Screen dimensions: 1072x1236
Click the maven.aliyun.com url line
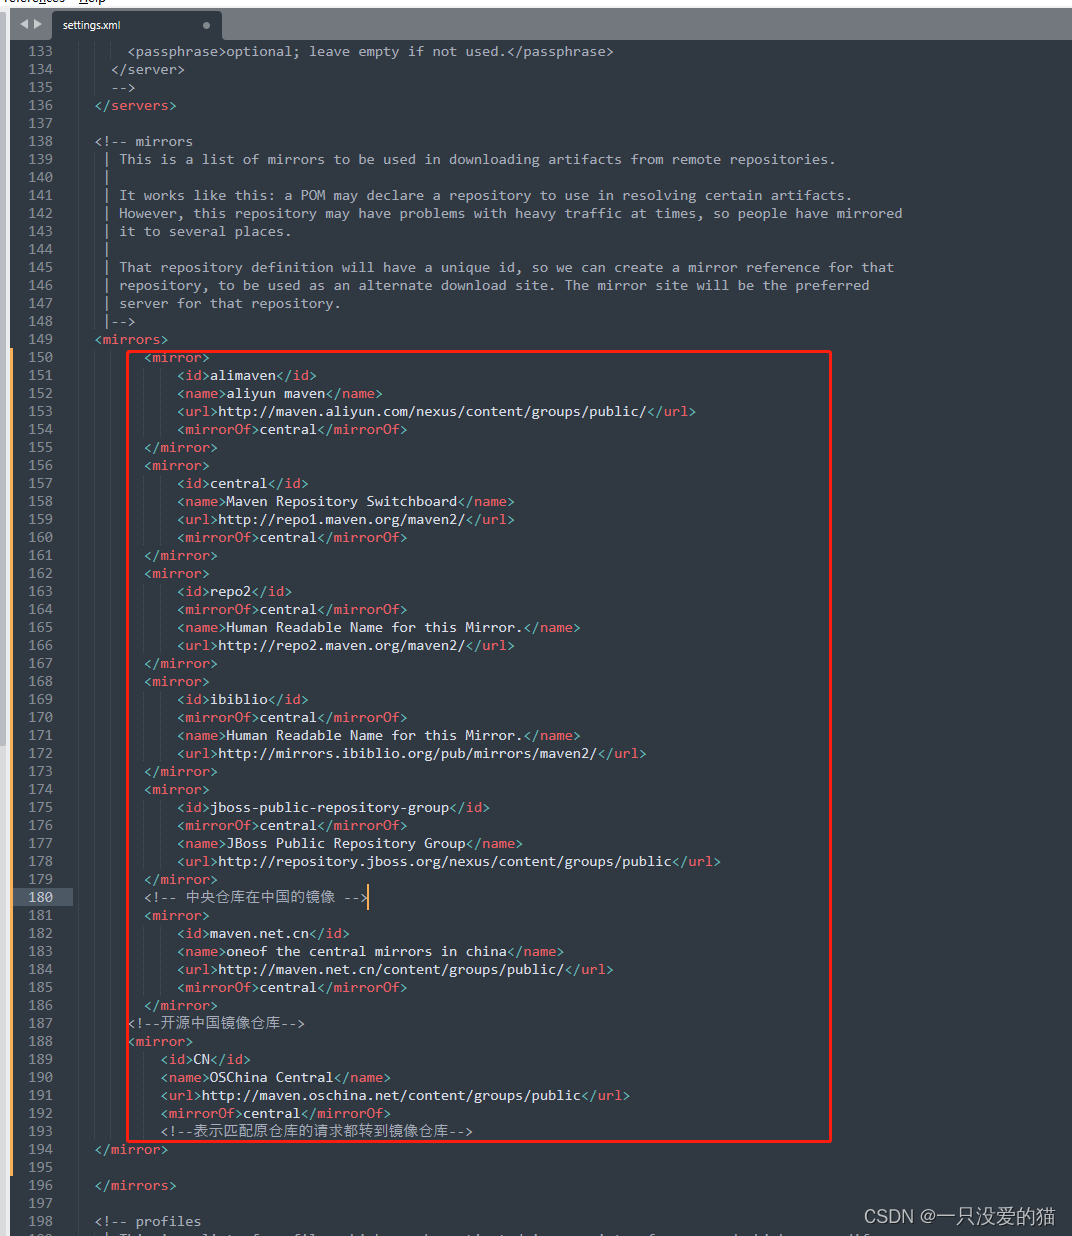click(x=436, y=411)
